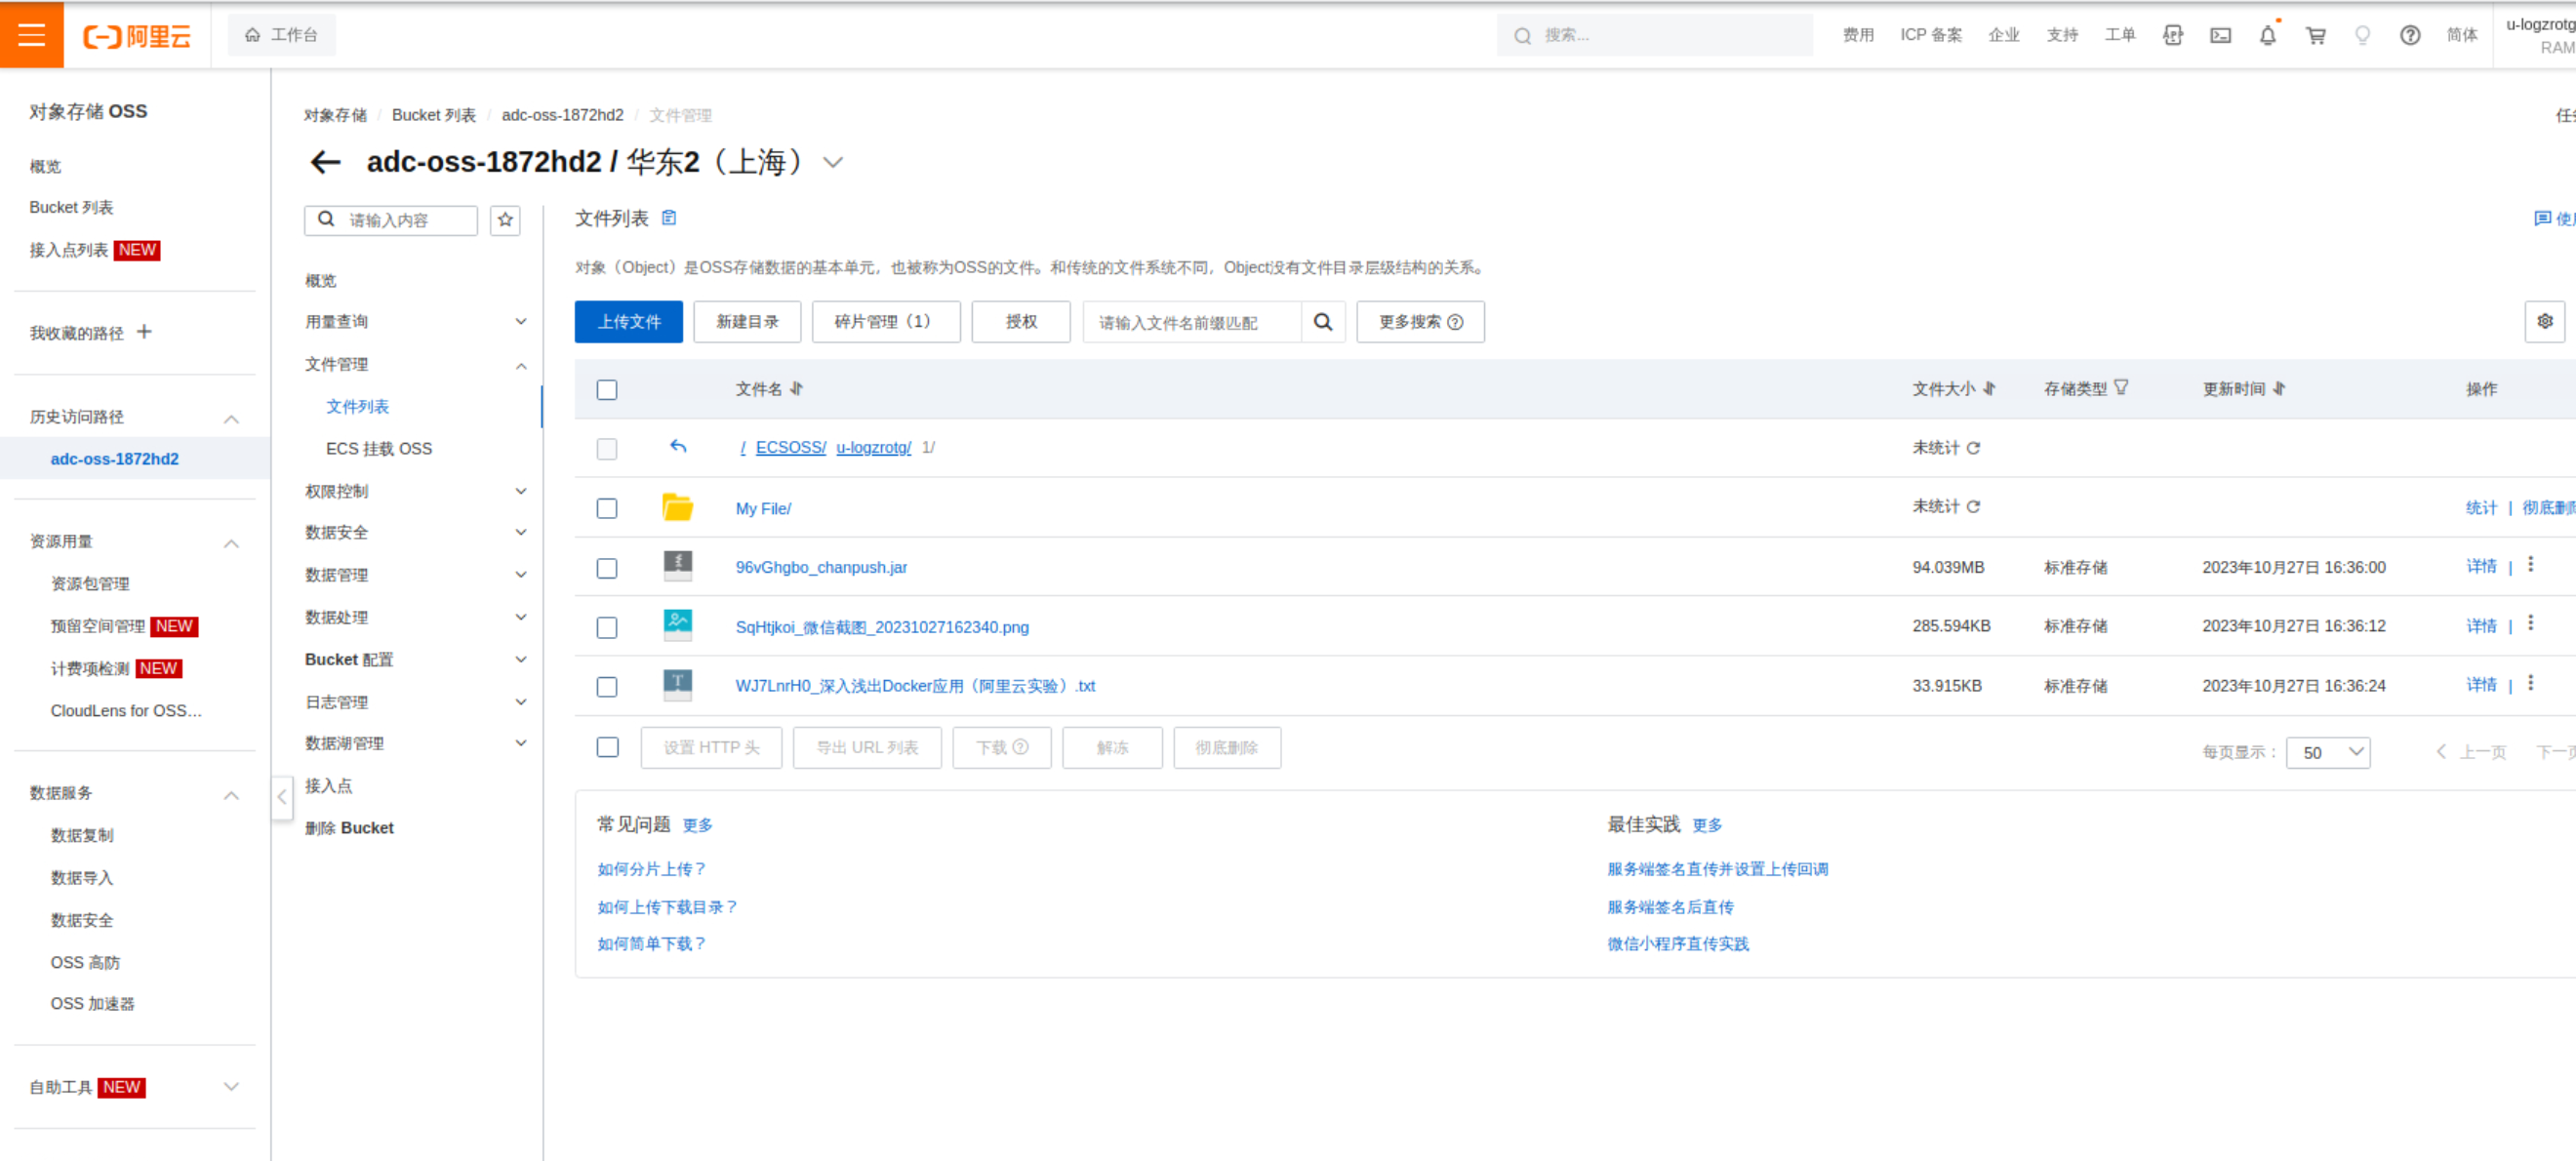This screenshot has width=2576, height=1161.
Task: Refresh 未统计 for the path row
Action: [1973, 448]
